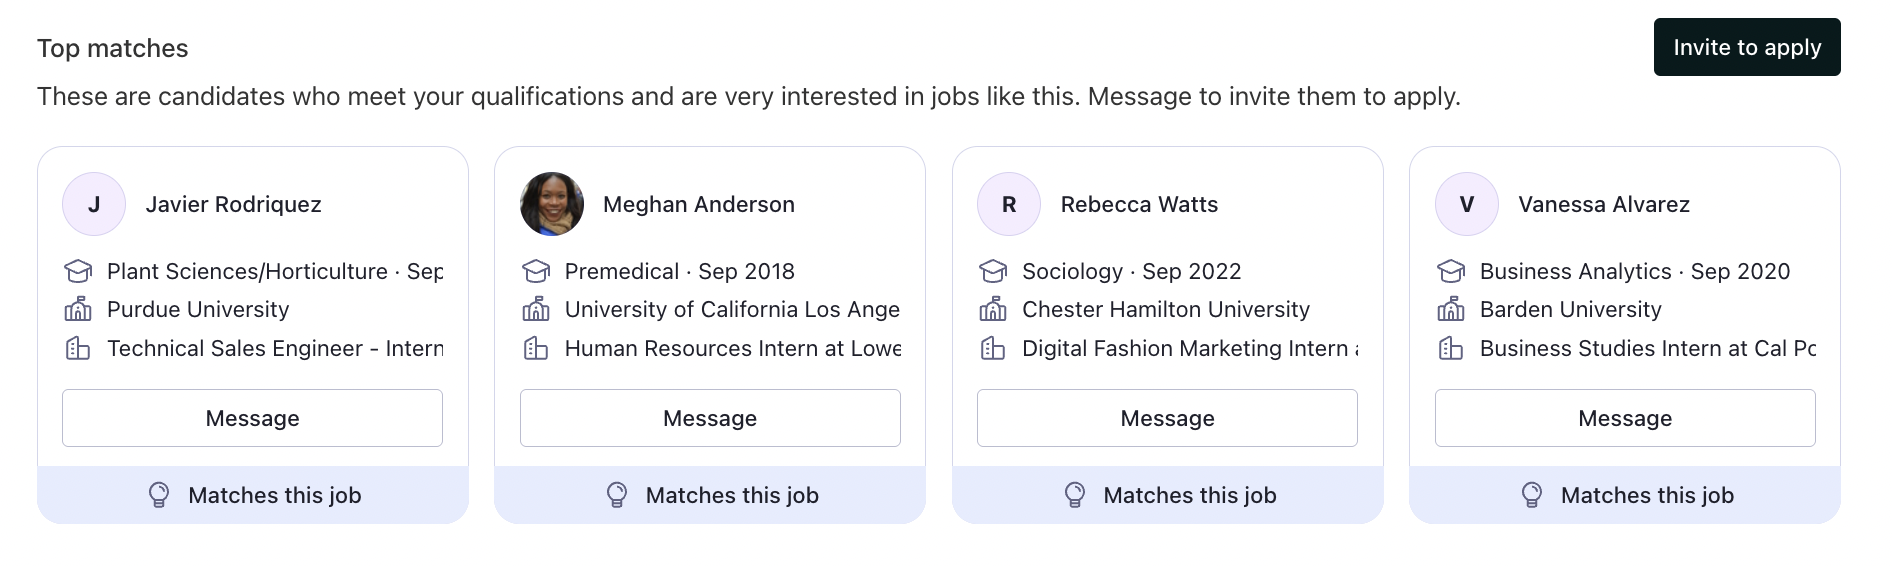Image resolution: width=1892 pixels, height=566 pixels.
Task: Click Javier Rodriquez's J avatar
Action: coord(94,204)
